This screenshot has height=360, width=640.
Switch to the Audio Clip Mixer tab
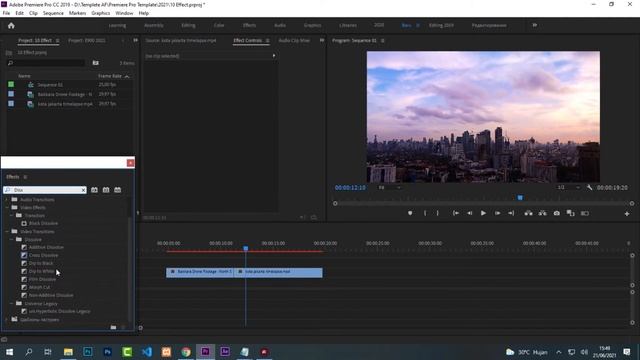[294, 40]
